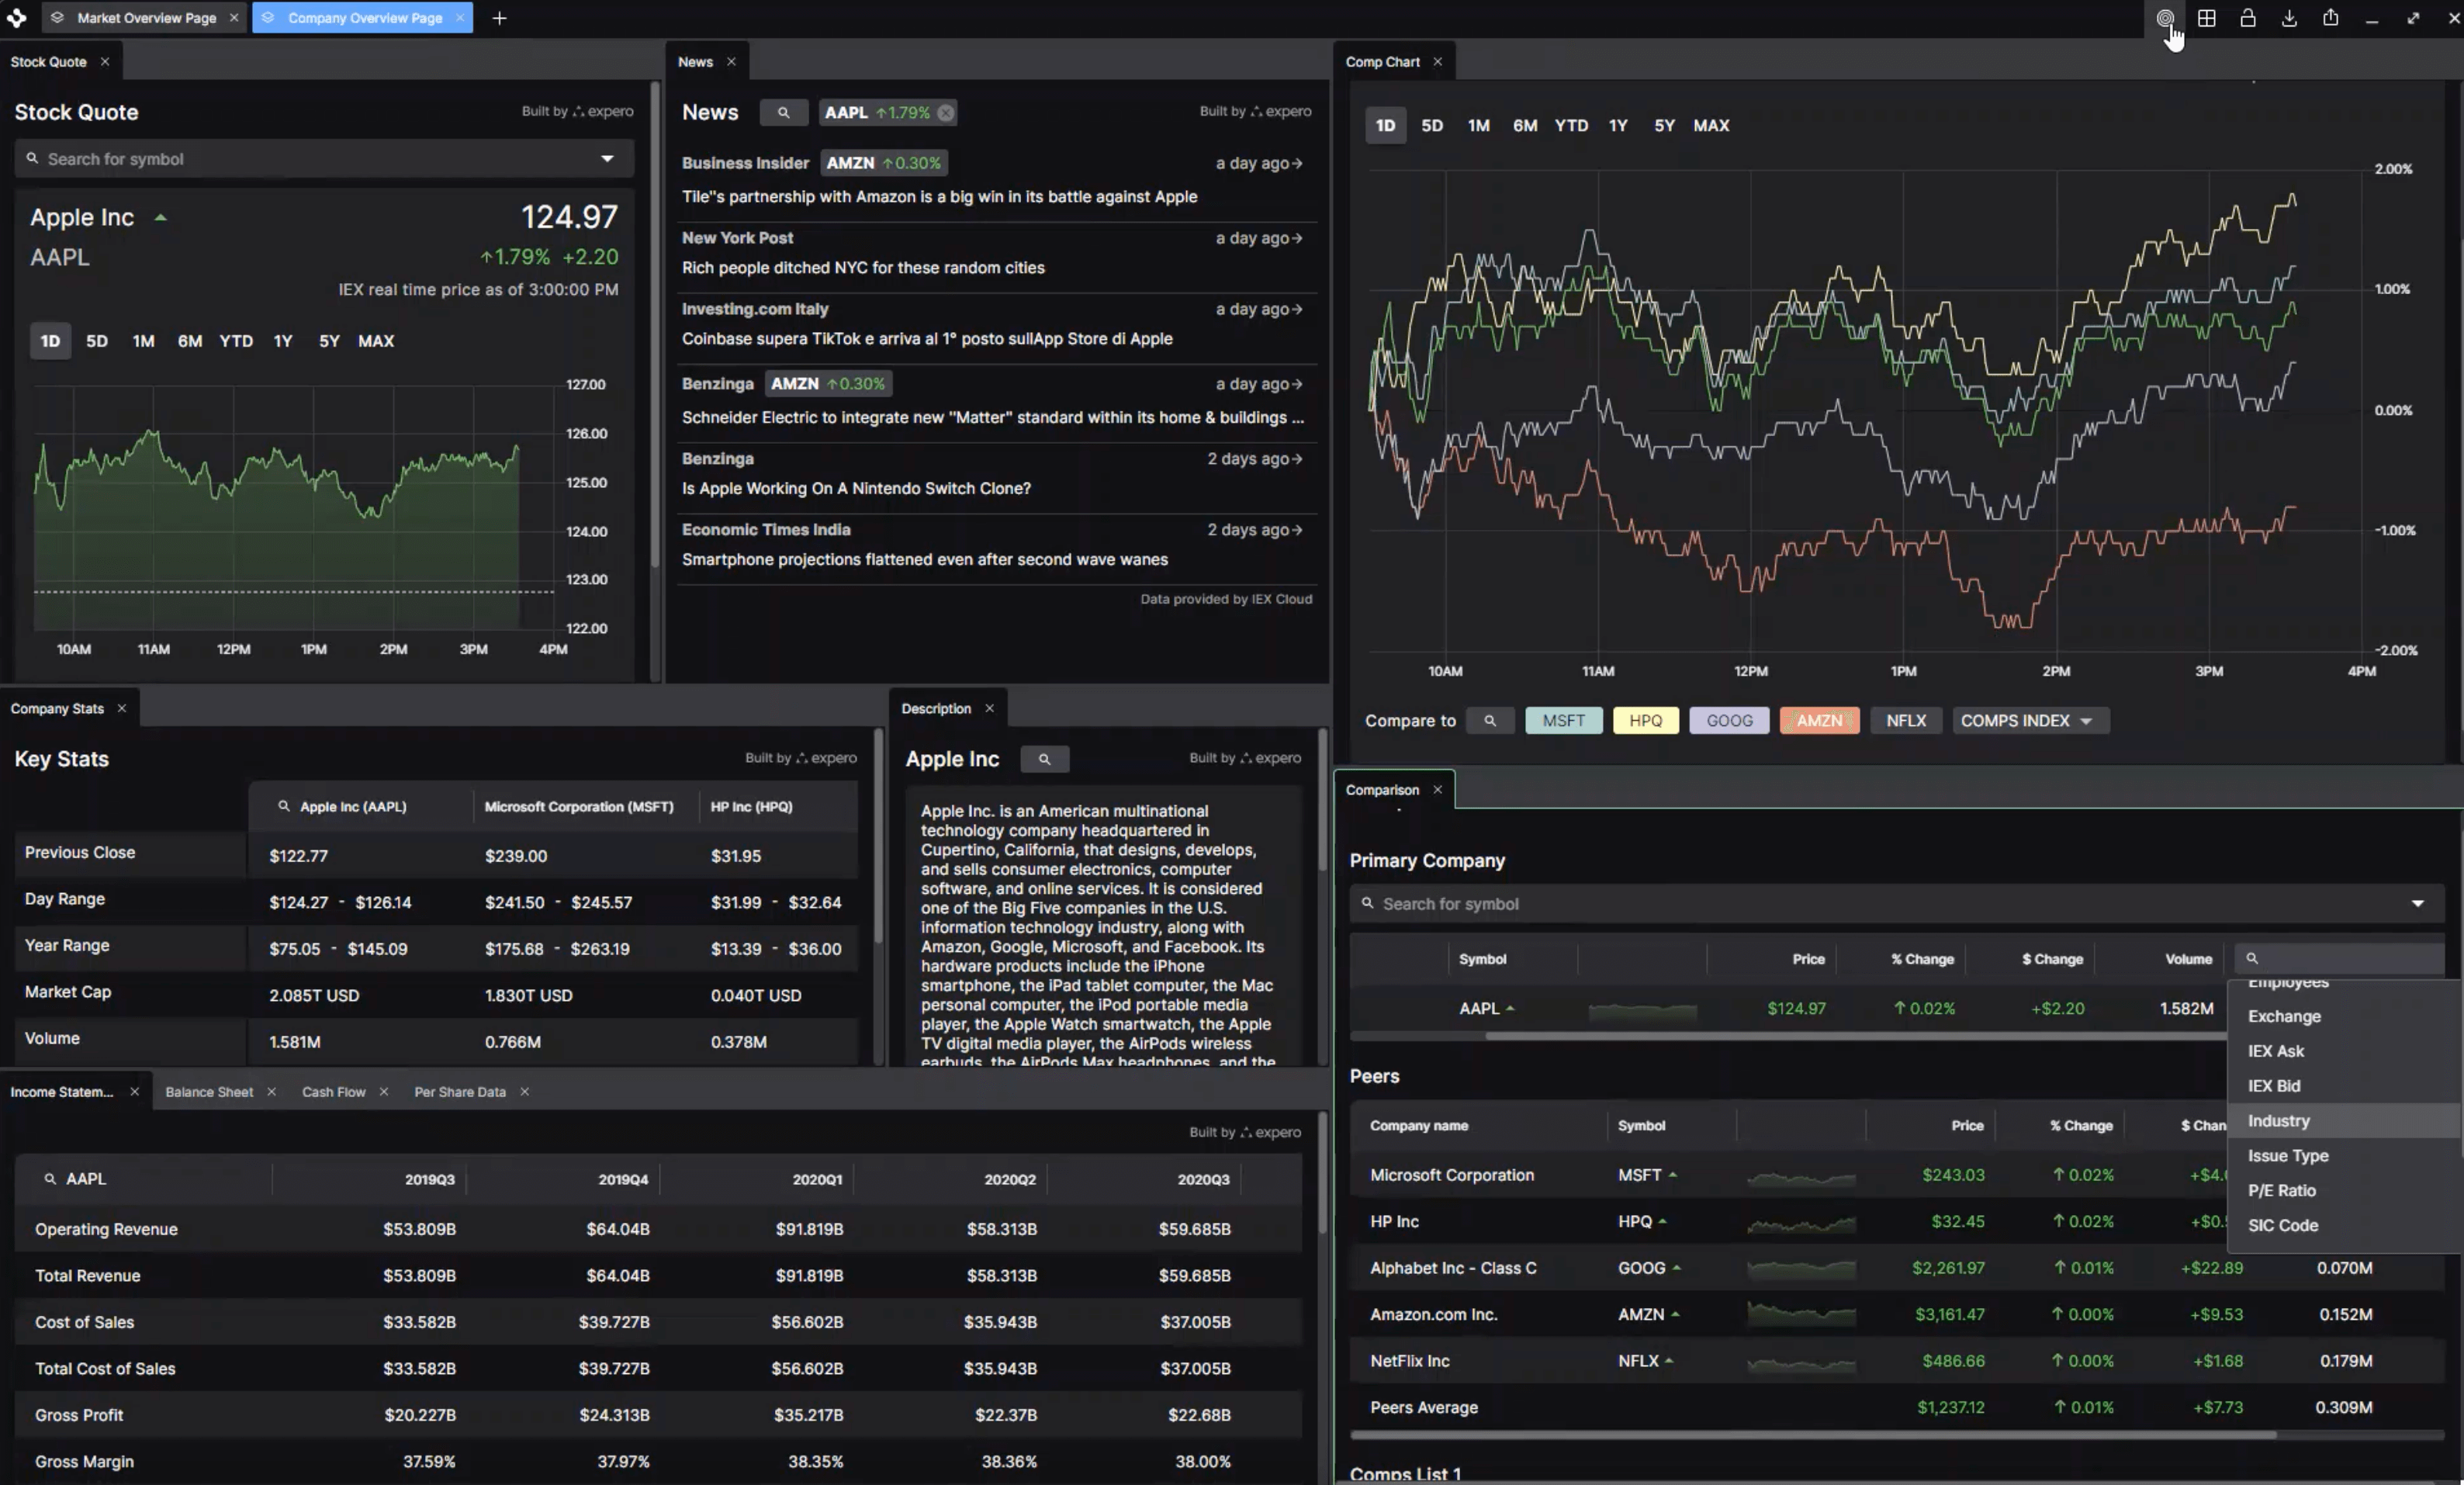Toggle the unlock layout padlock icon

coord(2248,18)
